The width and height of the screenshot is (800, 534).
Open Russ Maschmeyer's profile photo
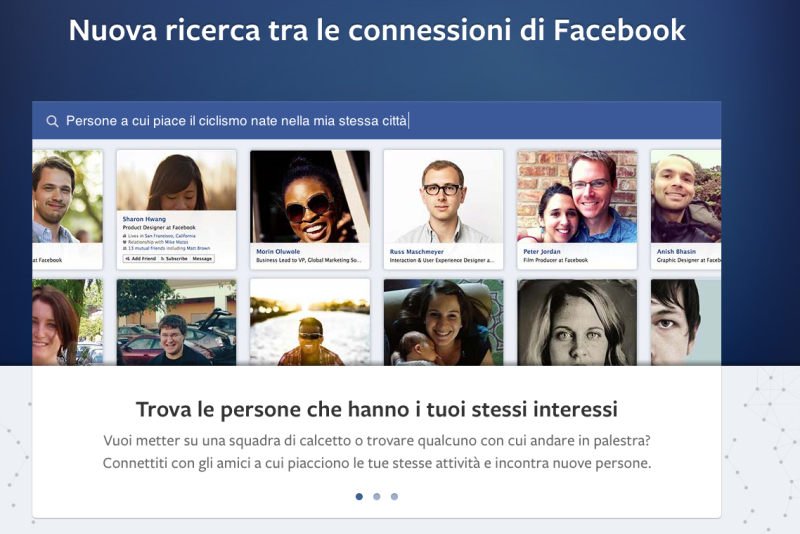(x=443, y=196)
